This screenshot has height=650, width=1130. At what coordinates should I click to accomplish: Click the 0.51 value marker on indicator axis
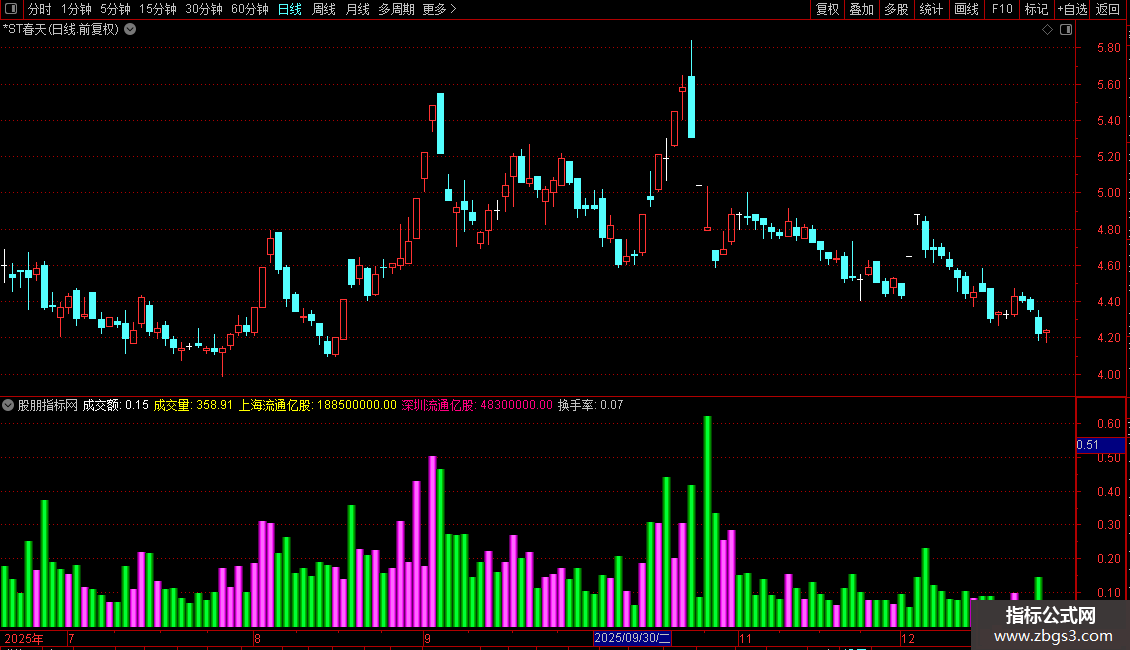pyautogui.click(x=1100, y=445)
